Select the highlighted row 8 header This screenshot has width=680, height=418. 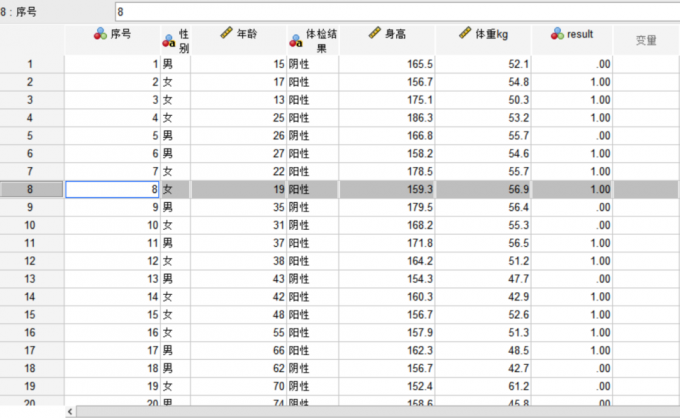31,188
